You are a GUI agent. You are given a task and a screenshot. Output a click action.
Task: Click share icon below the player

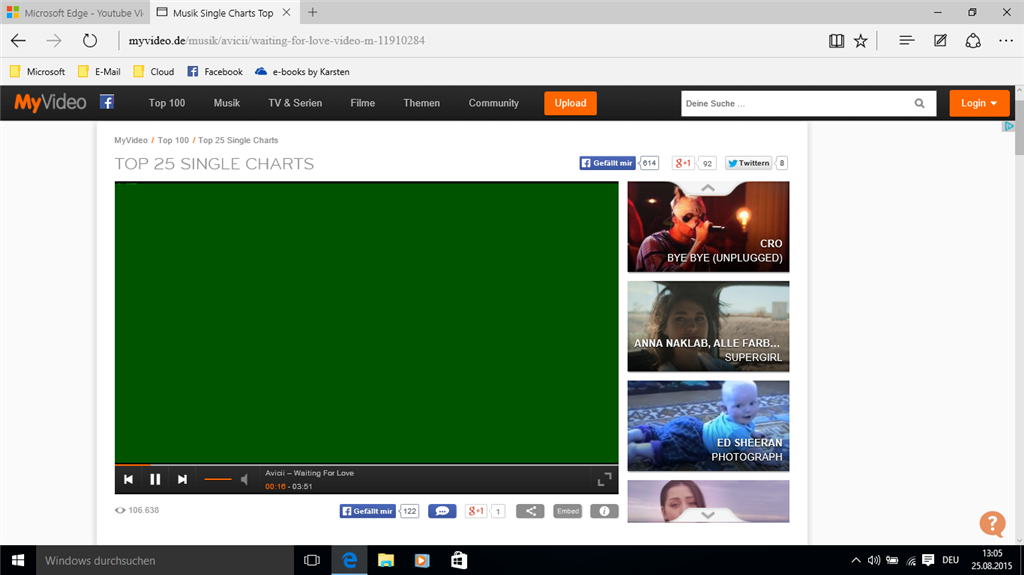pyautogui.click(x=530, y=511)
